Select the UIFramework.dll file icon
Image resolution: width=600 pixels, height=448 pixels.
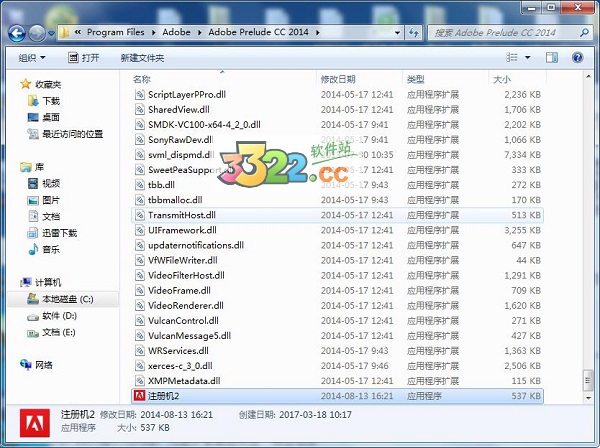pos(140,230)
